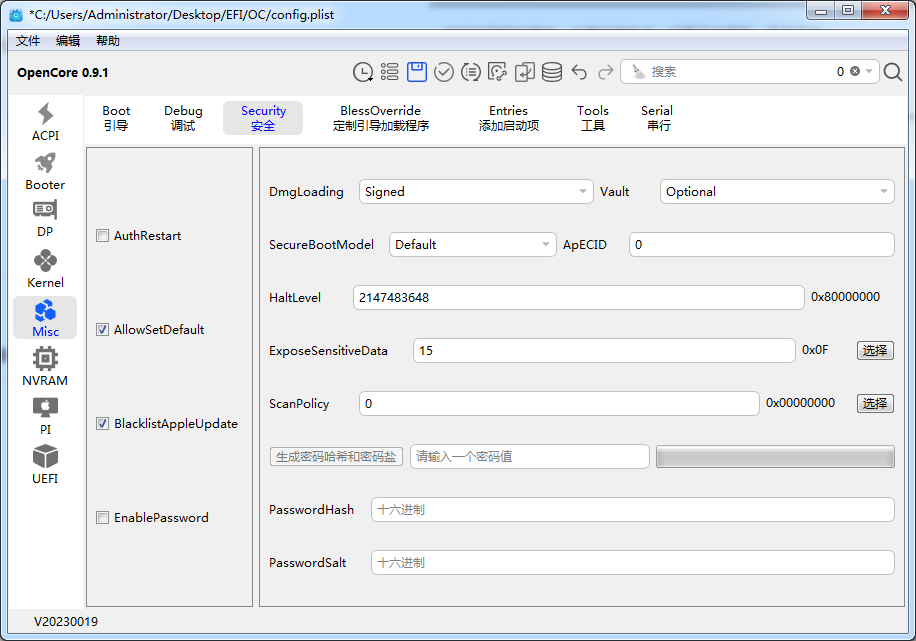Open the ACPI section in sidebar

pyautogui.click(x=45, y=122)
